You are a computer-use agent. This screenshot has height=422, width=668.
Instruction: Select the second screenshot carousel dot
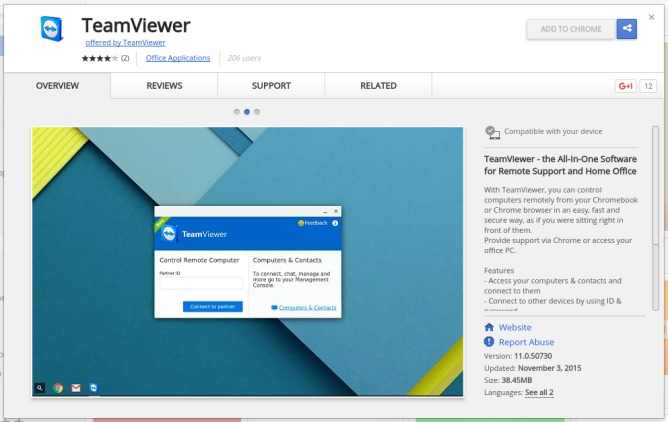(x=247, y=112)
